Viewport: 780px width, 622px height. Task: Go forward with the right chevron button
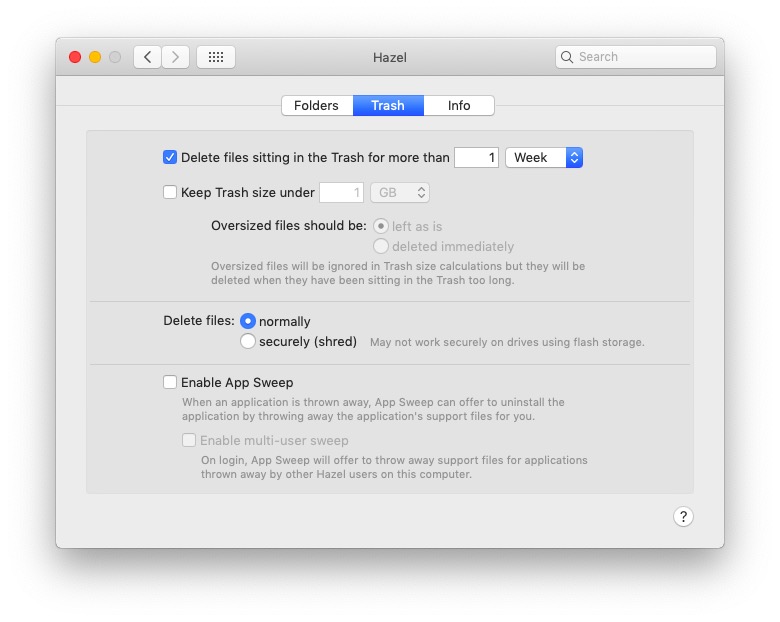[x=176, y=57]
